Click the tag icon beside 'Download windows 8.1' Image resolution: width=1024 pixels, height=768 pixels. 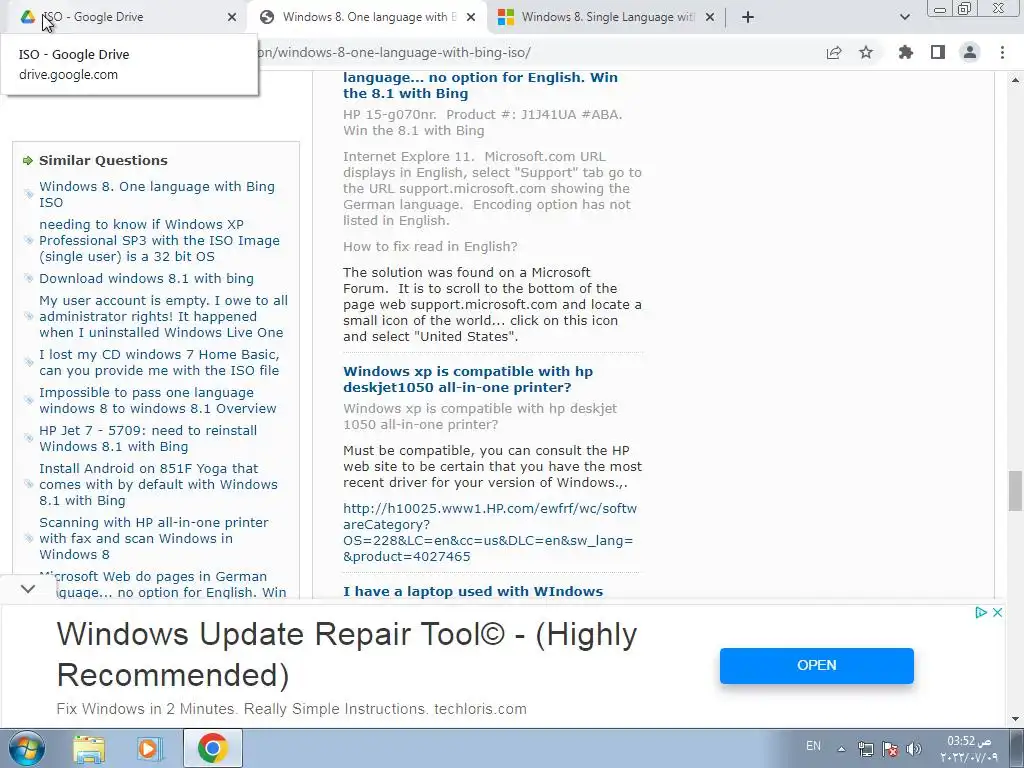point(28,278)
